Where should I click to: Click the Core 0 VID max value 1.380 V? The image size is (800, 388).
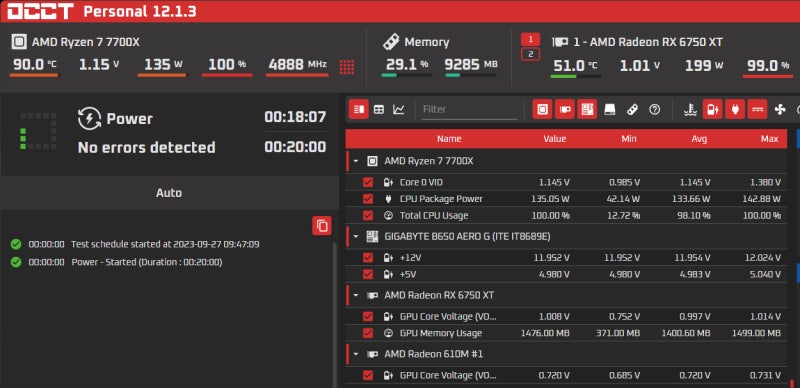tap(765, 182)
